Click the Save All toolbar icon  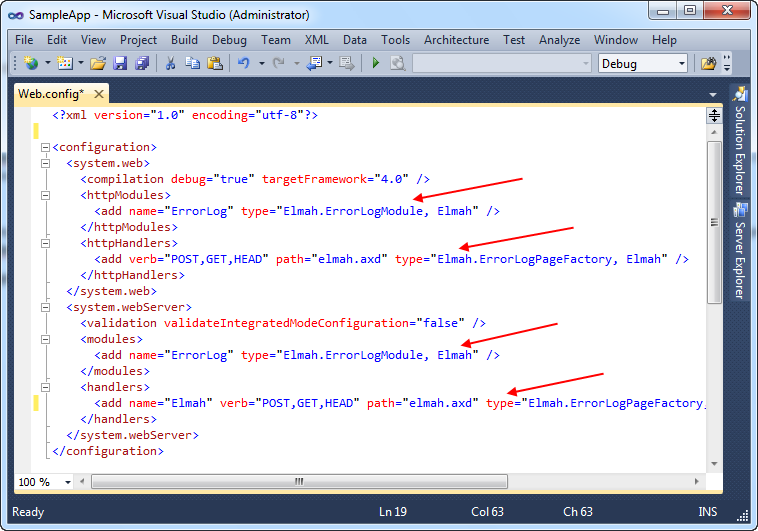142,63
